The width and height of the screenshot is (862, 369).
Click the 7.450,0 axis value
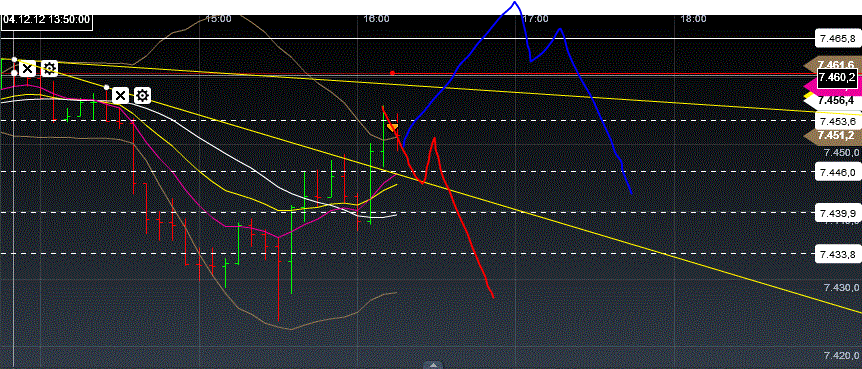841,152
